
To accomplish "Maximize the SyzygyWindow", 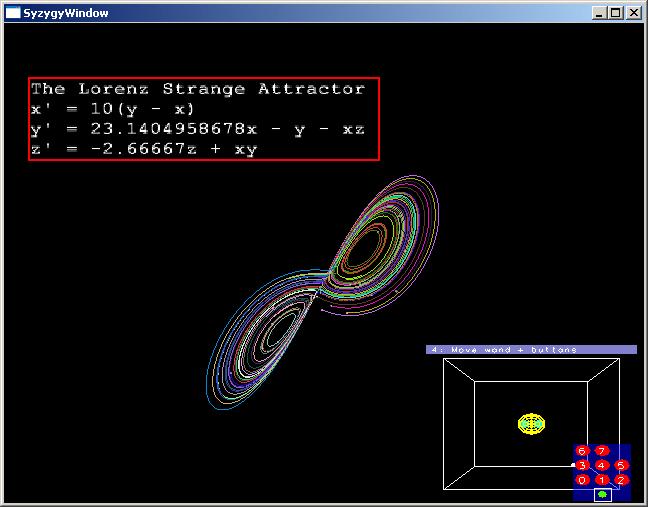I will 616,13.
